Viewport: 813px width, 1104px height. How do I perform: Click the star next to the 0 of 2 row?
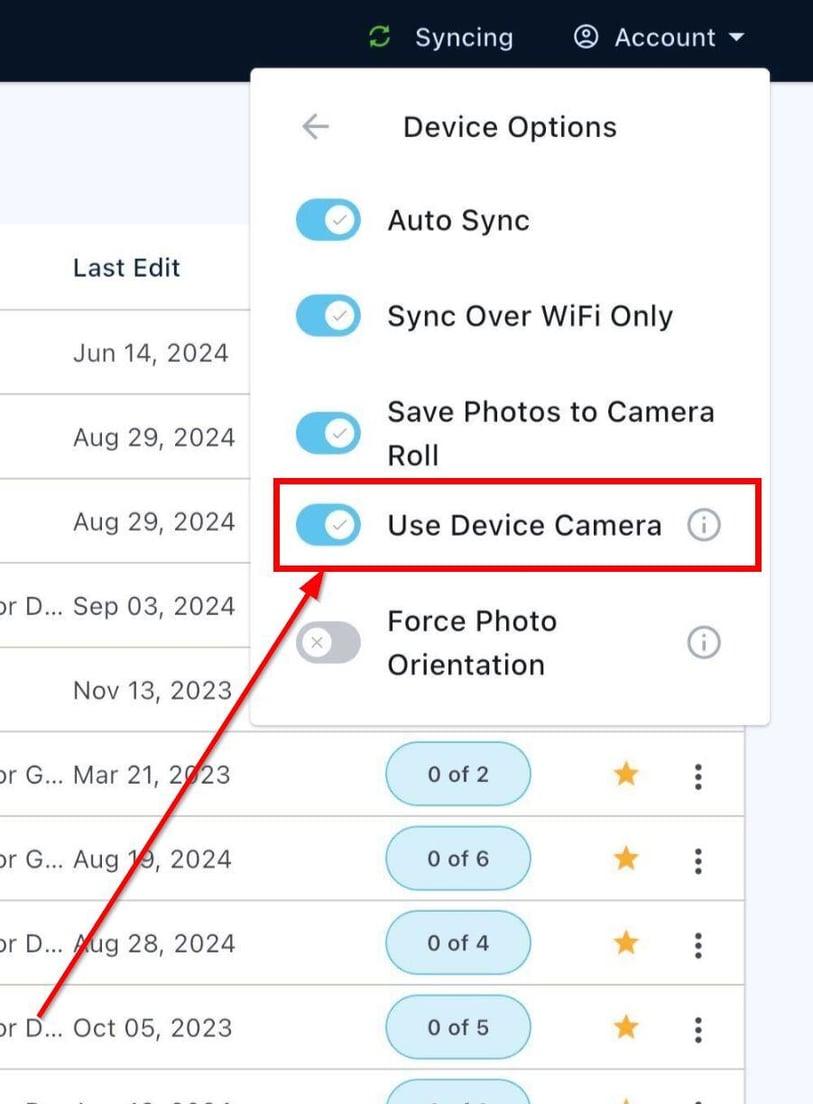pyautogui.click(x=625, y=774)
